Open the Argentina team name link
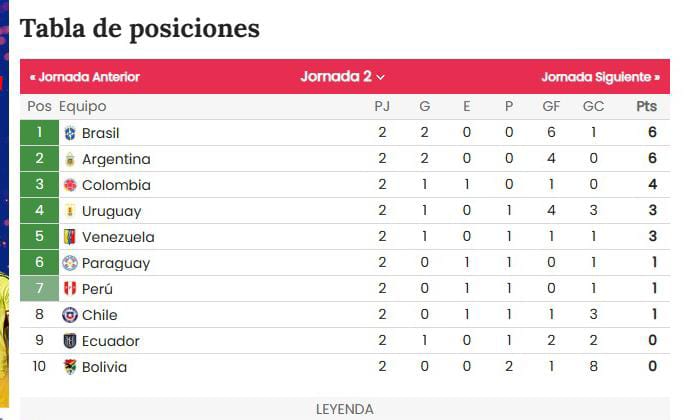Screen dimensions: 697x420 pyautogui.click(x=116, y=159)
